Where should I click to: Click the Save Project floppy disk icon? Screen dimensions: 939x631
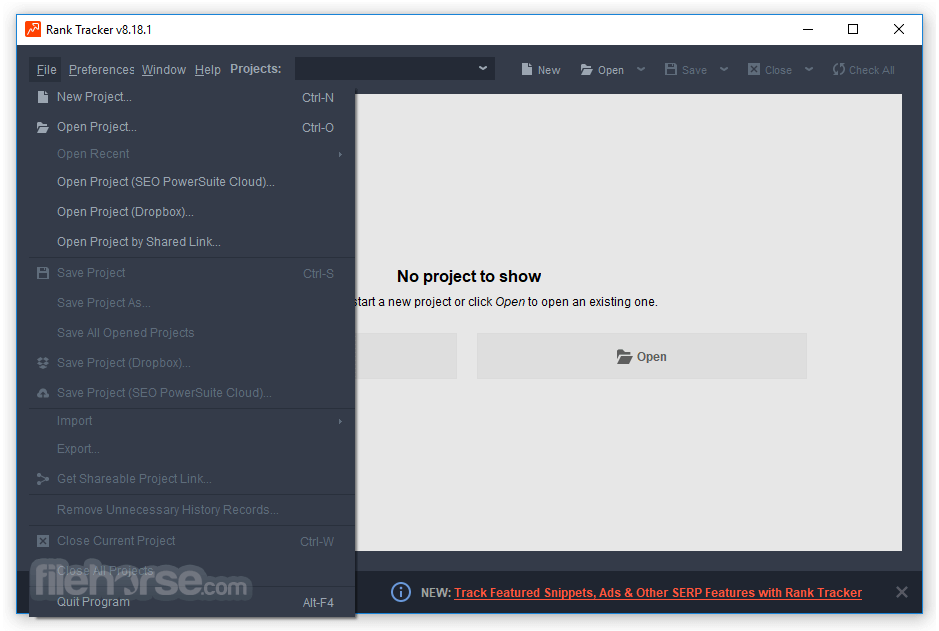pyautogui.click(x=43, y=273)
